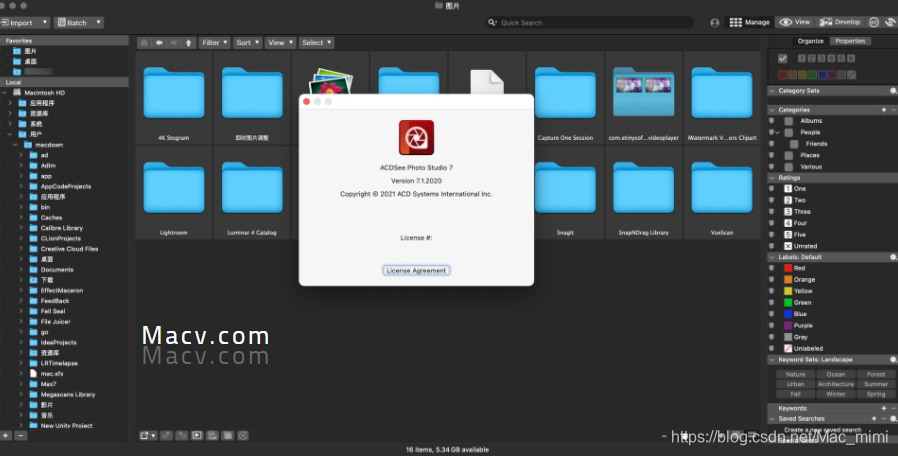Select Macintosh HD in folder tree
The width and height of the screenshot is (898, 456).
pos(44,93)
